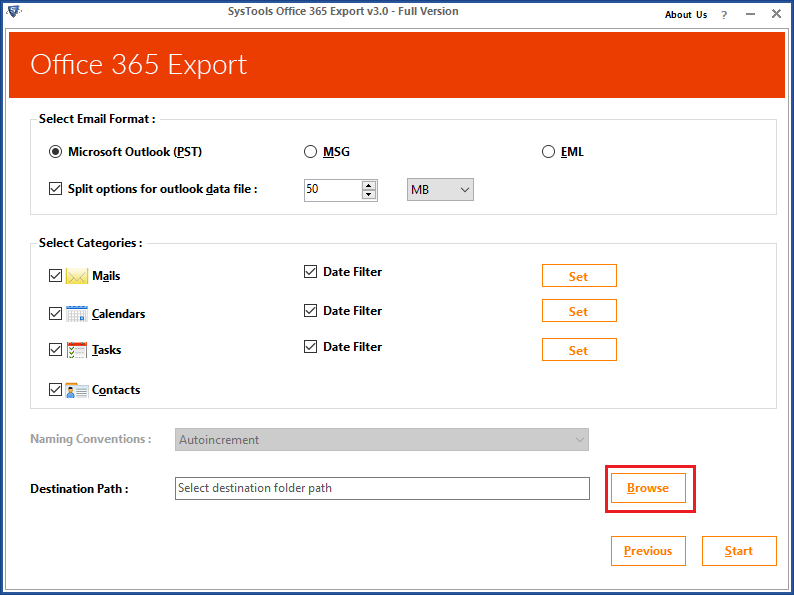Disable Date Filter for Calendars
Viewport: 794px width, 595px height.
pyautogui.click(x=310, y=311)
